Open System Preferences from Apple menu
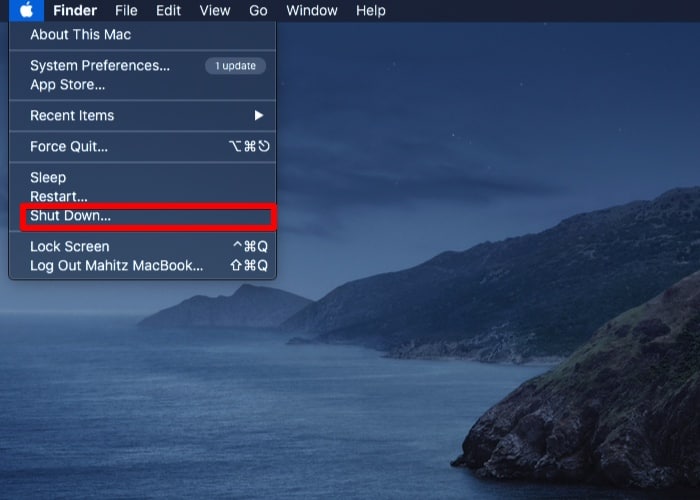700x500 pixels. tap(100, 66)
